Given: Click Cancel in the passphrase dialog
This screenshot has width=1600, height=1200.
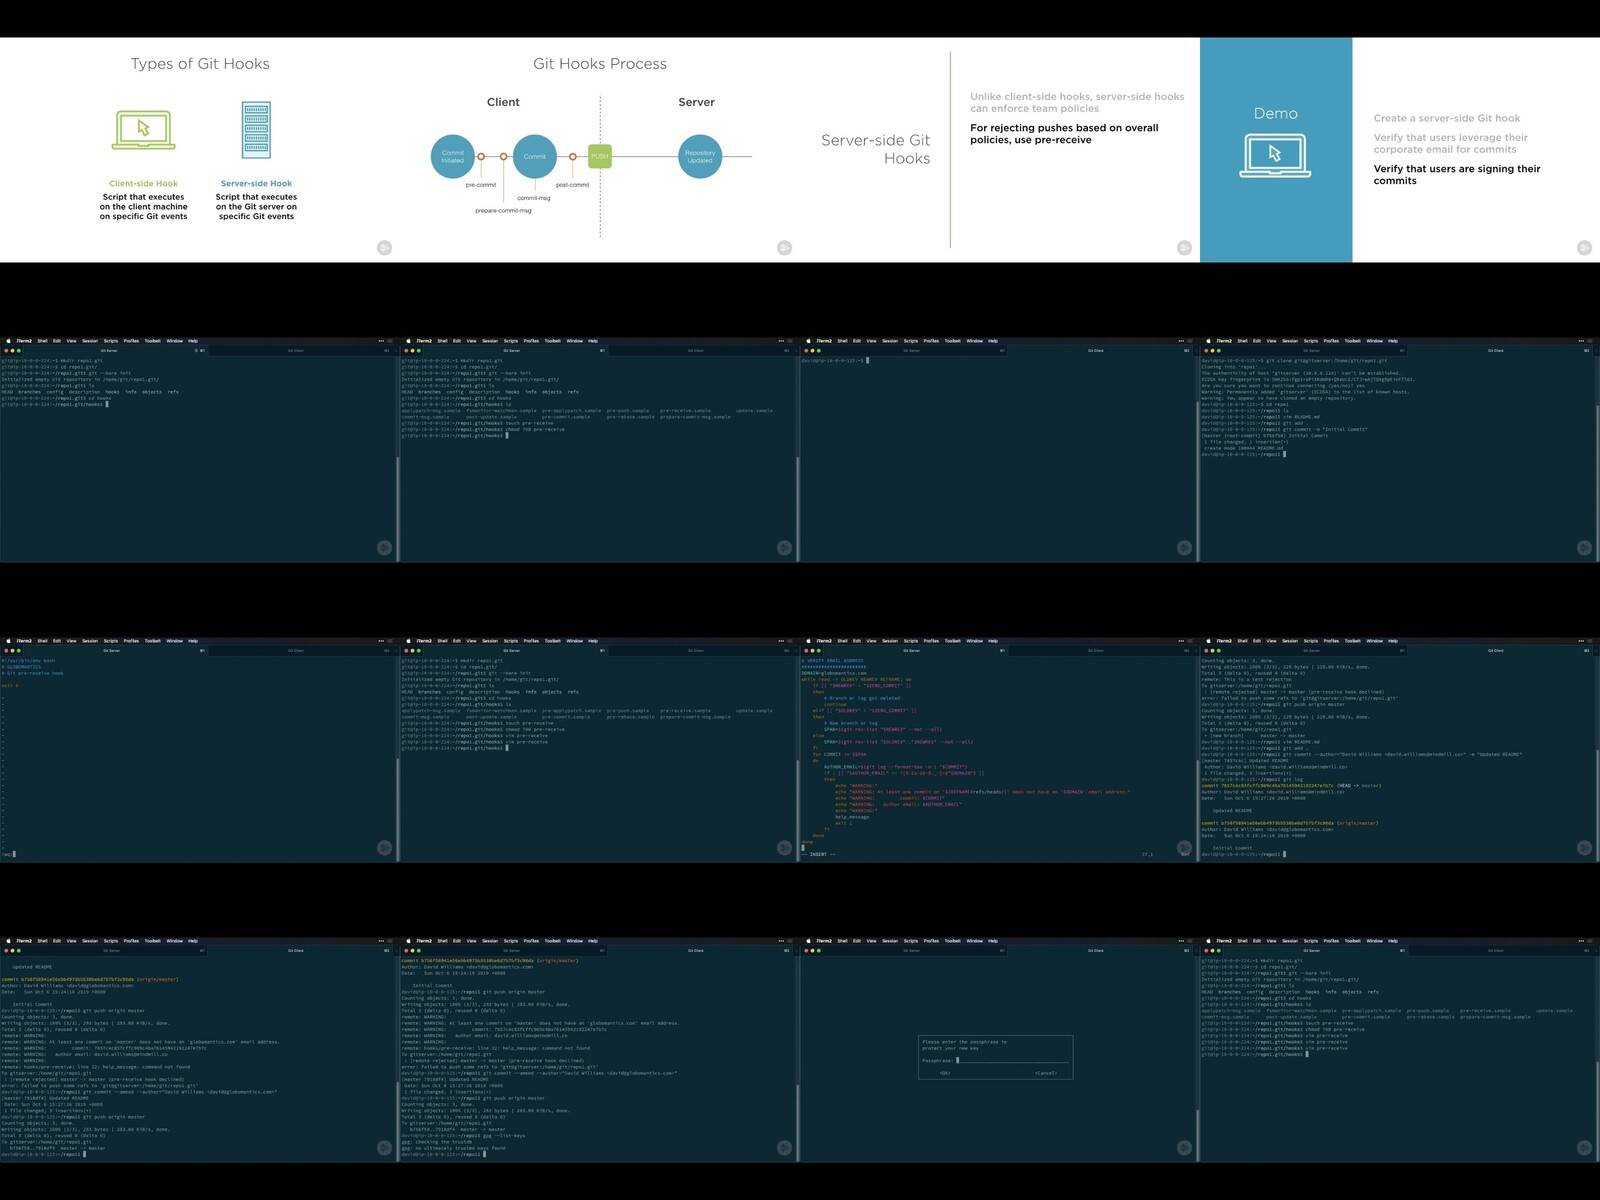Looking at the screenshot, I should coord(1046,1073).
